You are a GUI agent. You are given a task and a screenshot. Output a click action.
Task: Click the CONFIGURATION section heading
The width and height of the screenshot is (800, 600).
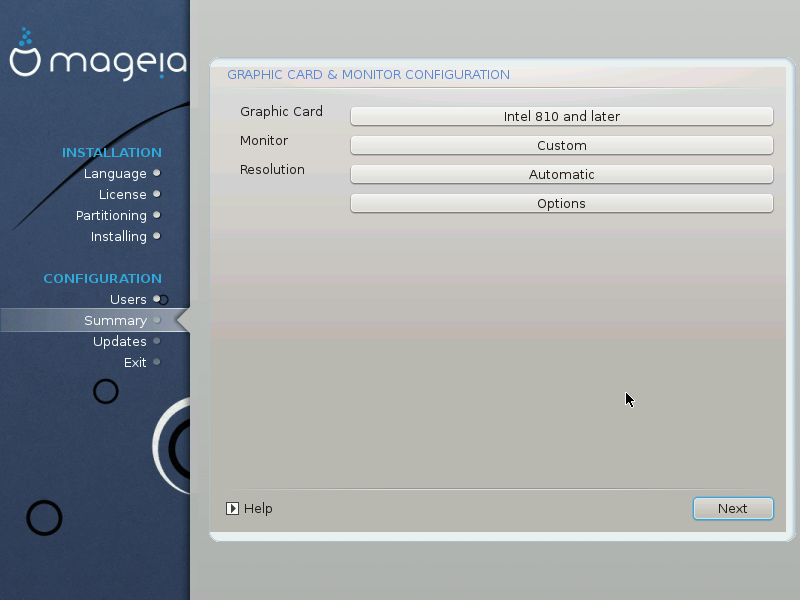click(x=103, y=279)
